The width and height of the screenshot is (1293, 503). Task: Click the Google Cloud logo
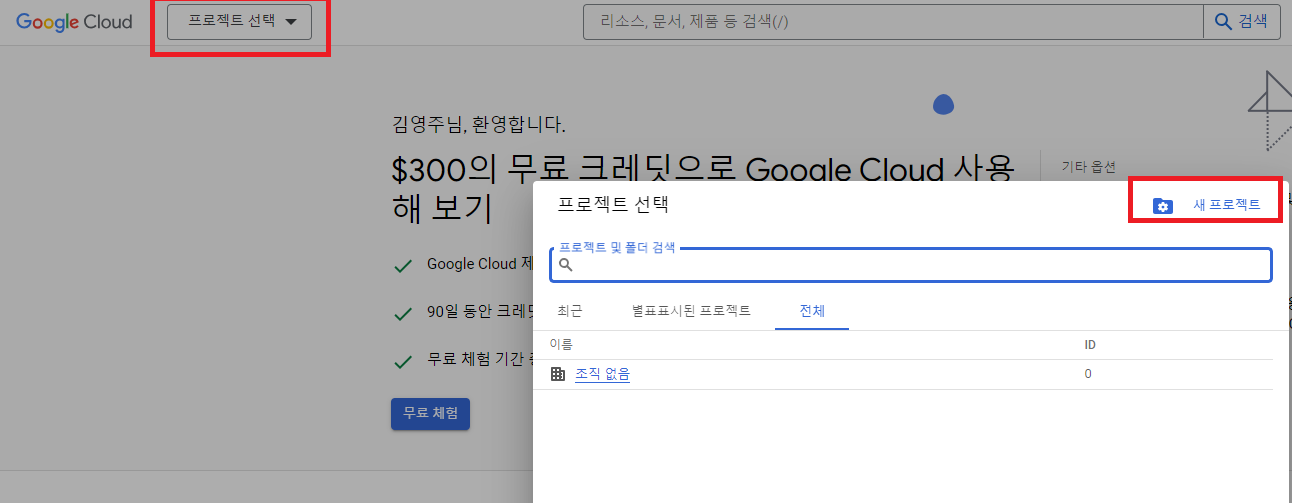click(74, 22)
